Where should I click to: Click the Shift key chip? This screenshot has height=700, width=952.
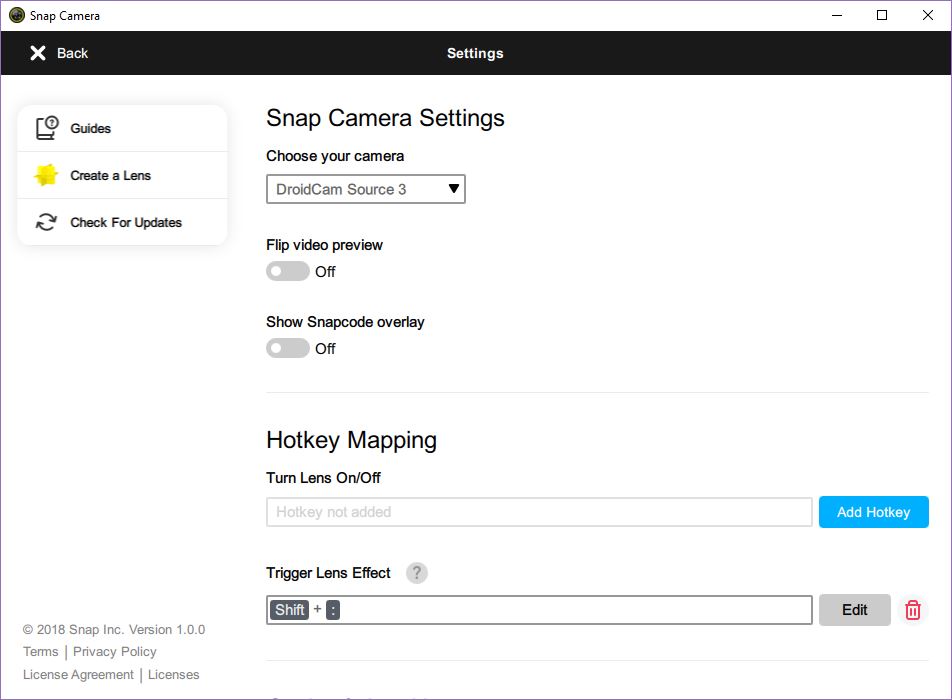(x=290, y=610)
